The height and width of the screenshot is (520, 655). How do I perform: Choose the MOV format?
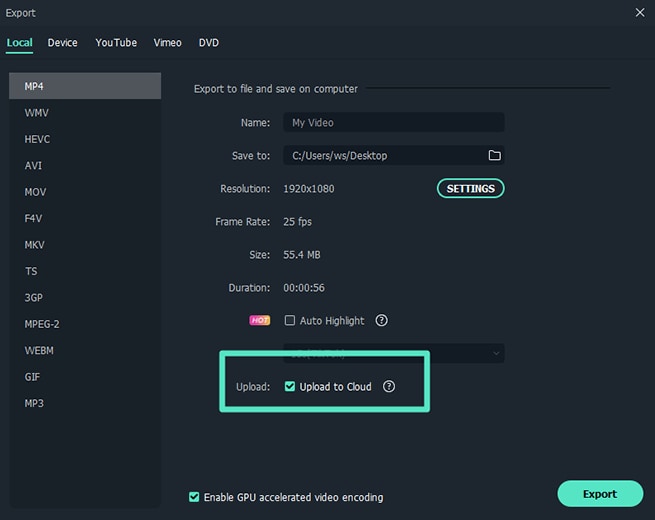coord(36,192)
